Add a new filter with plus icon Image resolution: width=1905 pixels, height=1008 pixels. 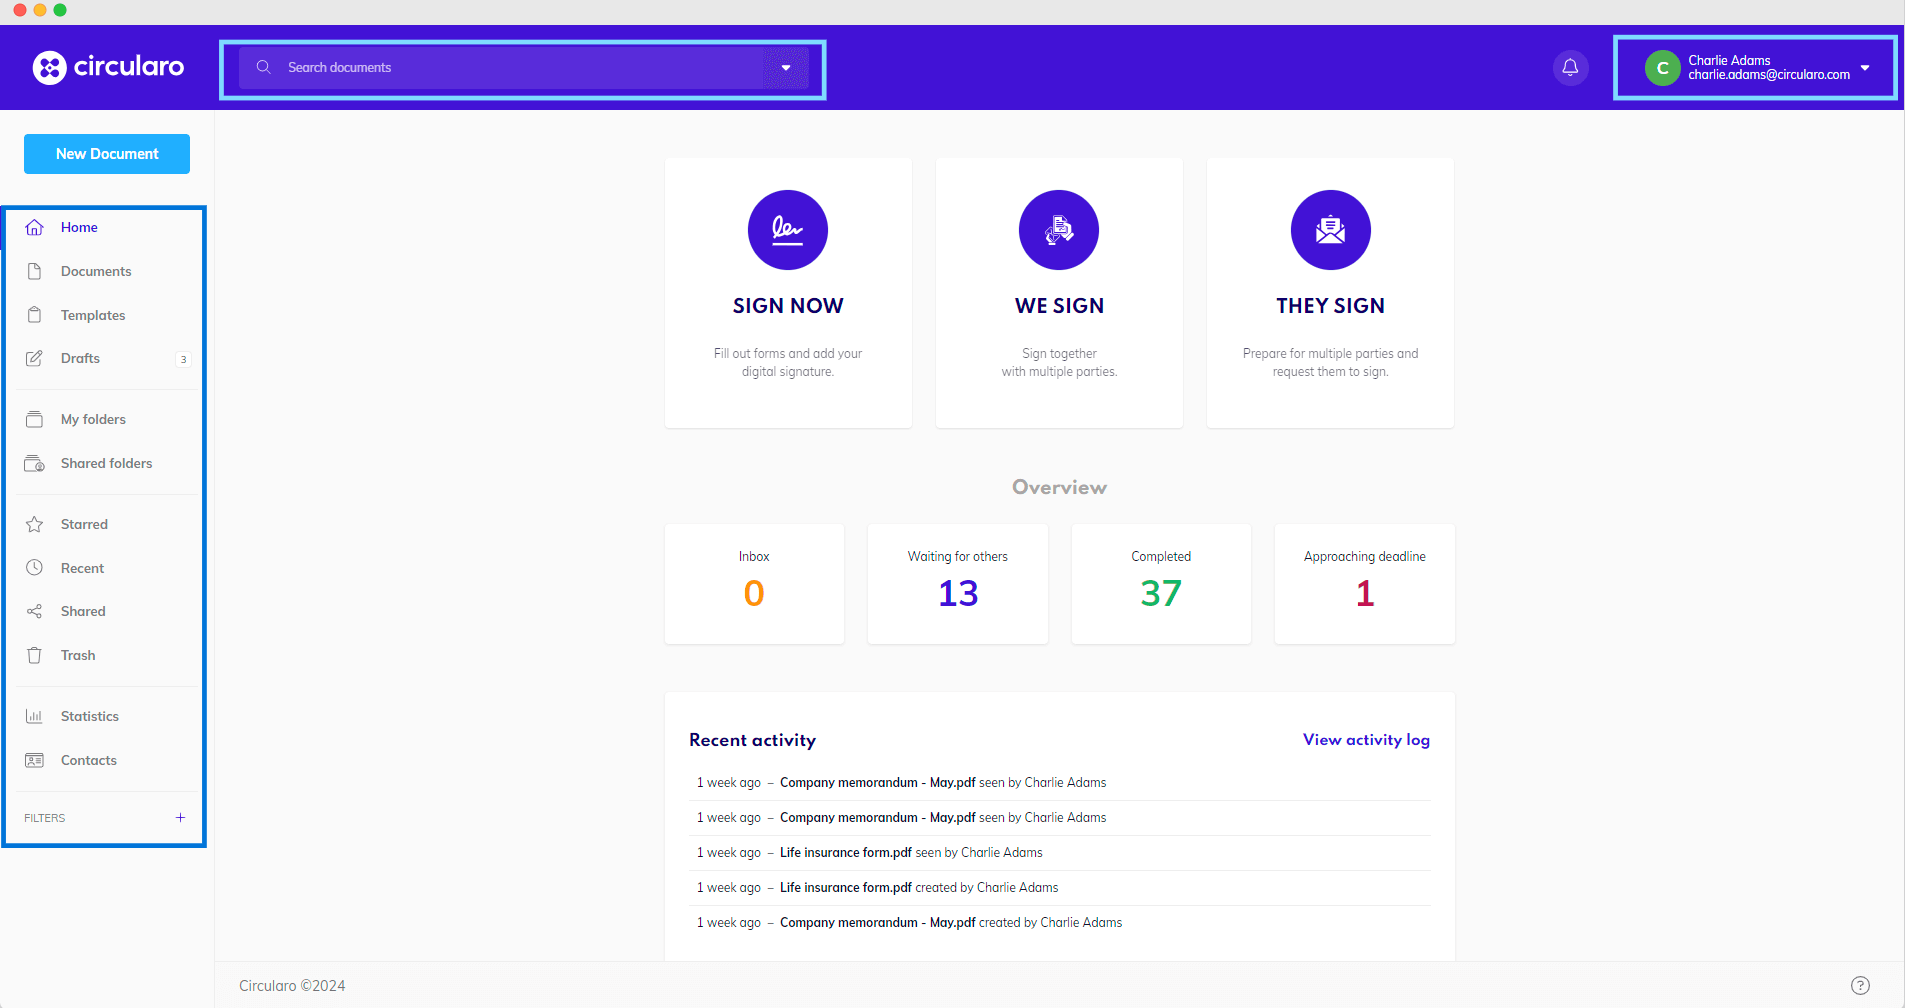tap(180, 818)
